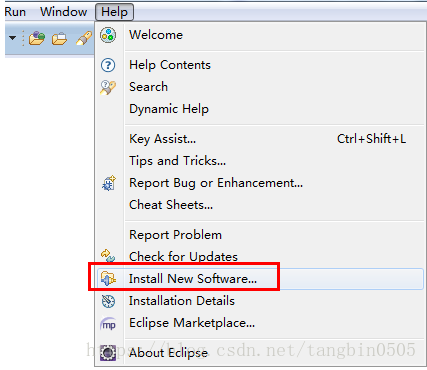Click the Open Task folder toolbar icon

click(x=59, y=39)
